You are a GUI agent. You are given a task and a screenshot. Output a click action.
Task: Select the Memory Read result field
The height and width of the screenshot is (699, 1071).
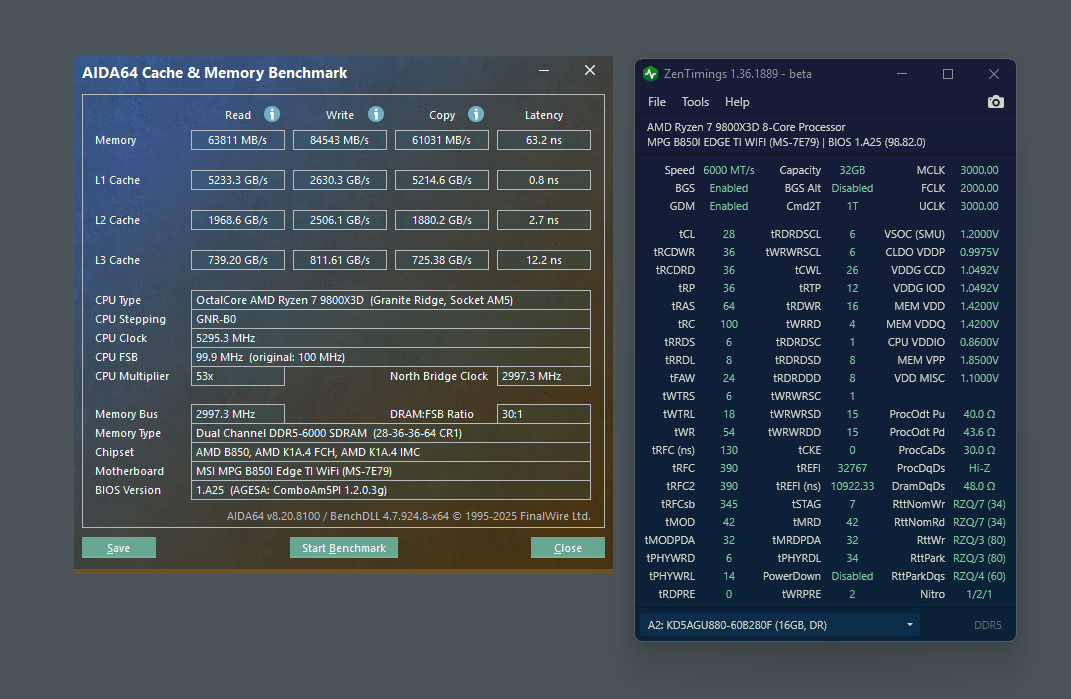click(238, 140)
